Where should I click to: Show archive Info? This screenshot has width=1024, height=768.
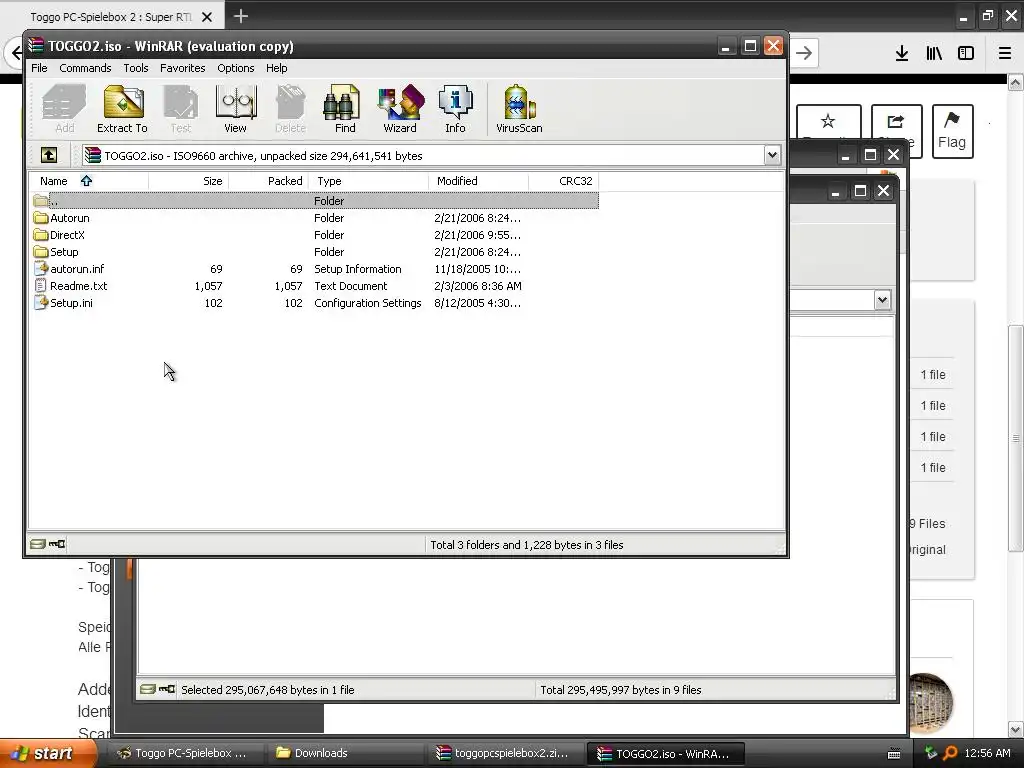click(x=455, y=109)
